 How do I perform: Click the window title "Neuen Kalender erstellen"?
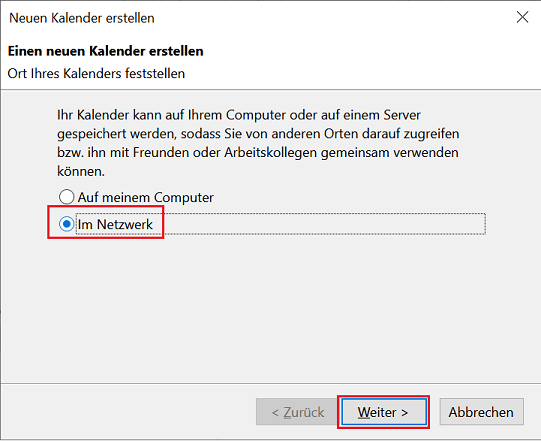82,18
